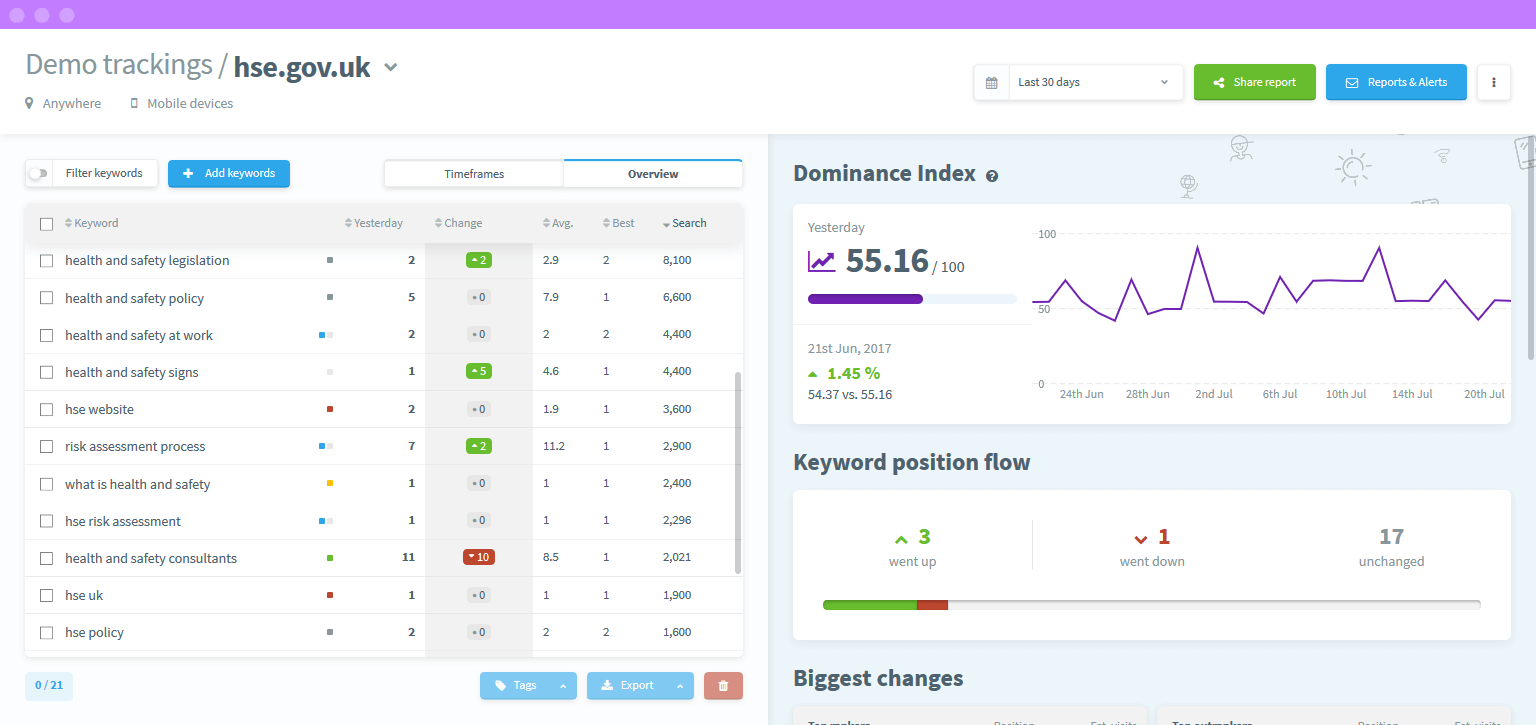Click the blue tag marker for risk assessment process

point(323,446)
